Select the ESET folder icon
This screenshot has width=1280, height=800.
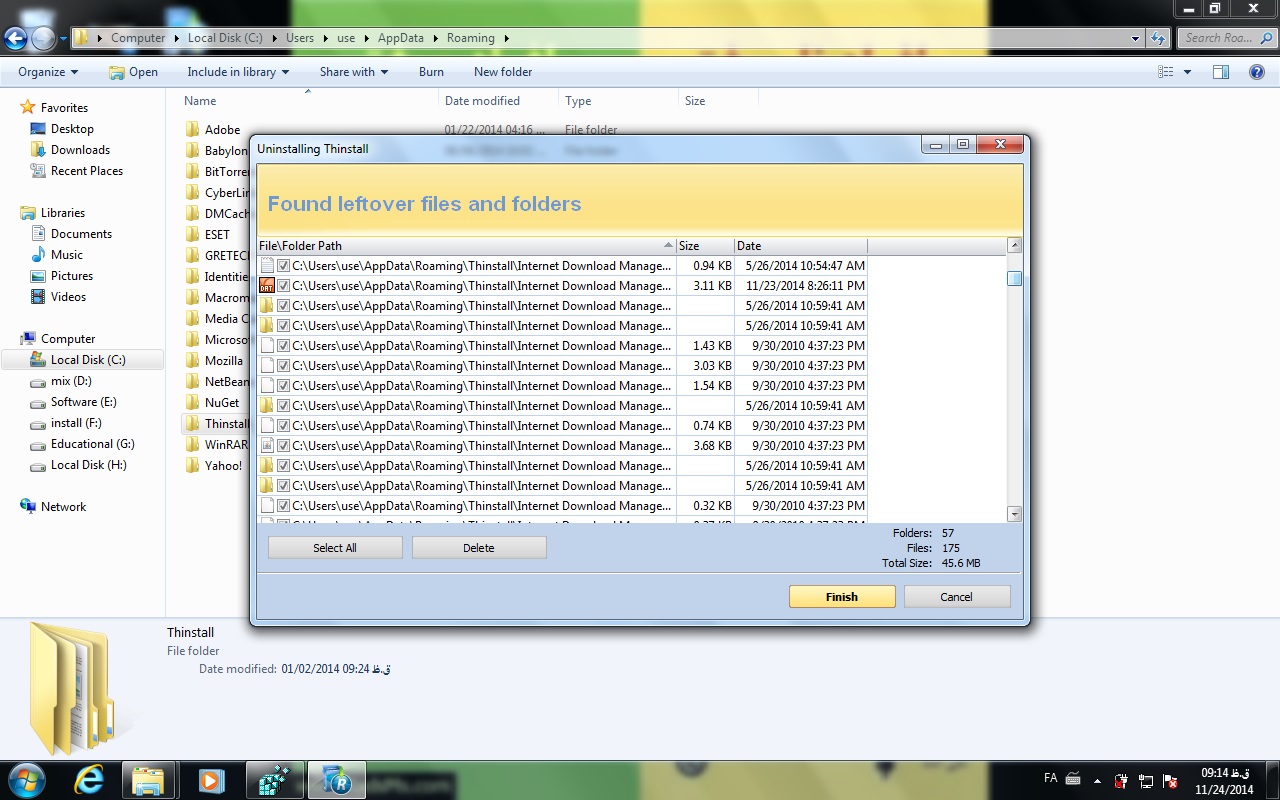pos(193,235)
